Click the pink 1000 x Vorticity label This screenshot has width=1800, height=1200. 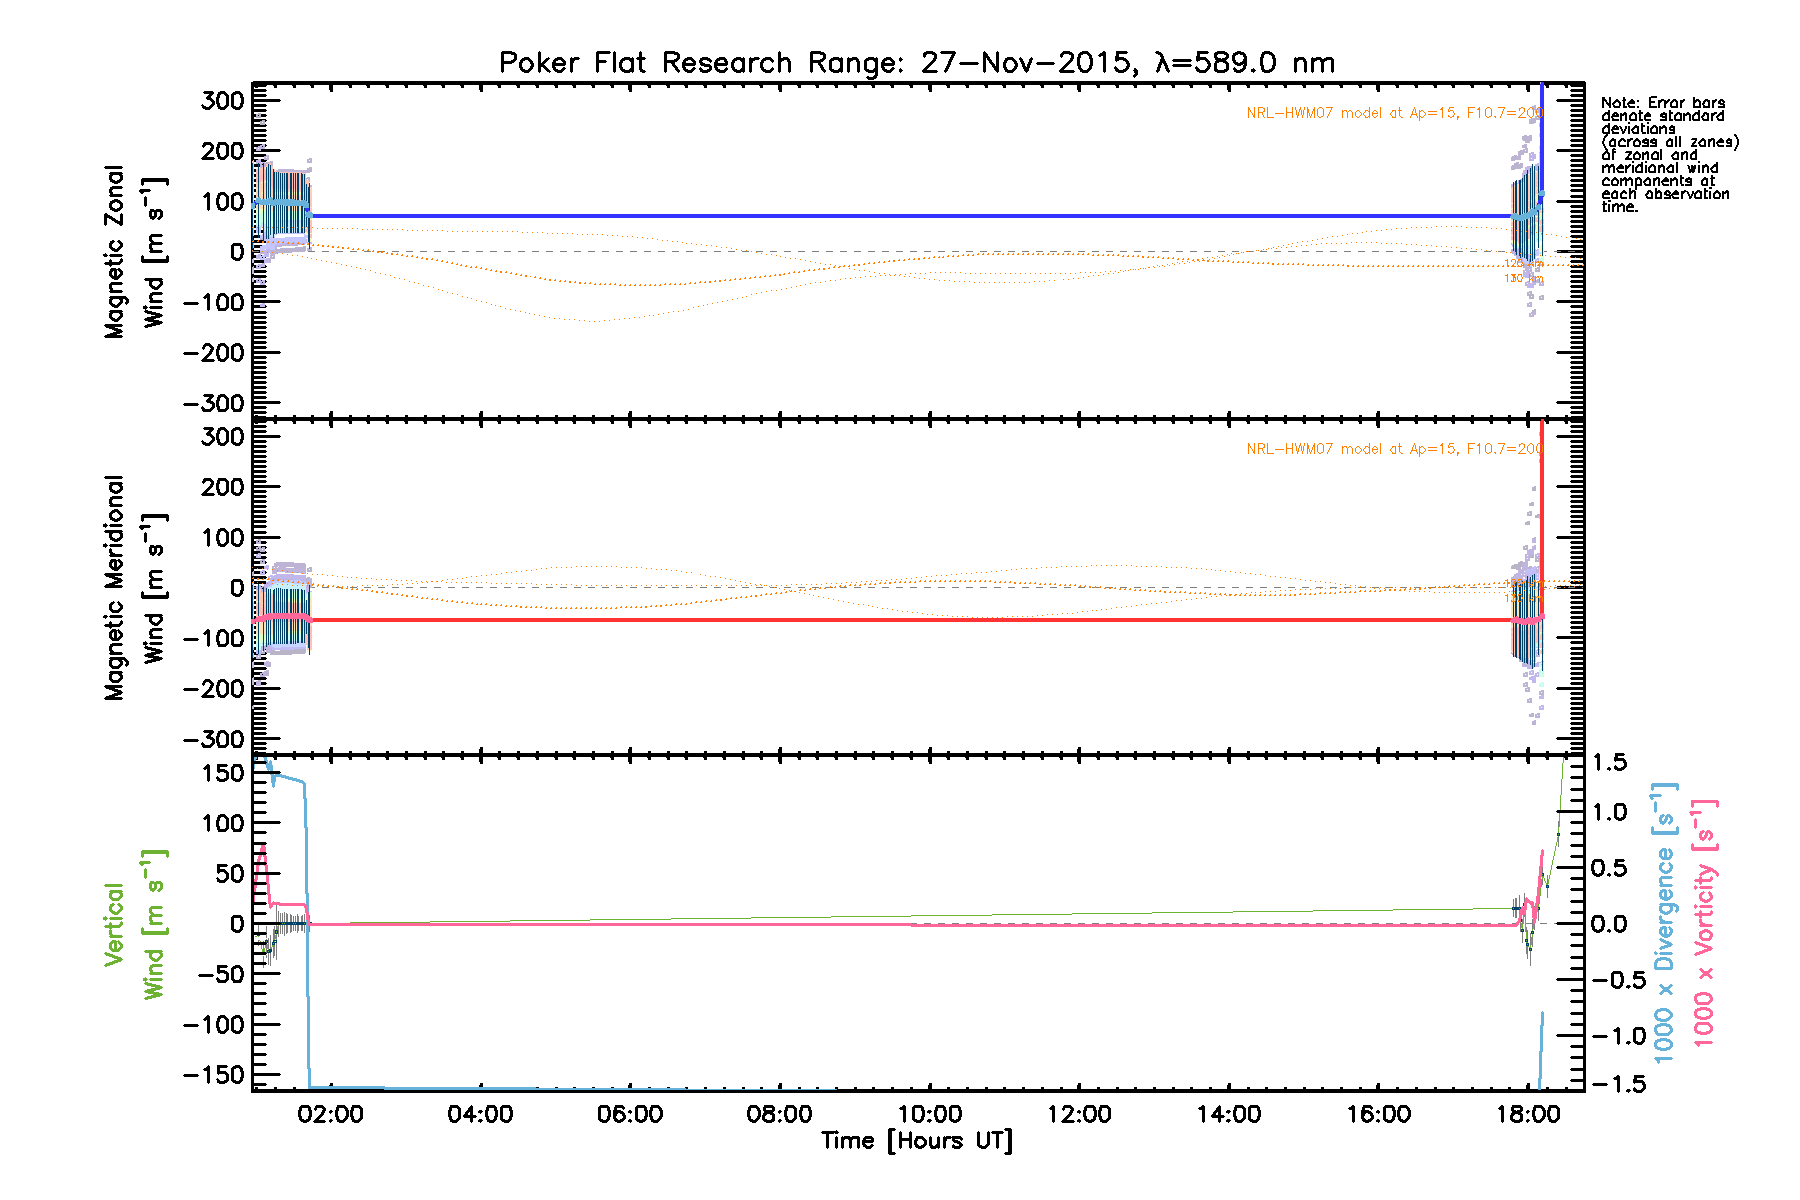[x=1703, y=922]
